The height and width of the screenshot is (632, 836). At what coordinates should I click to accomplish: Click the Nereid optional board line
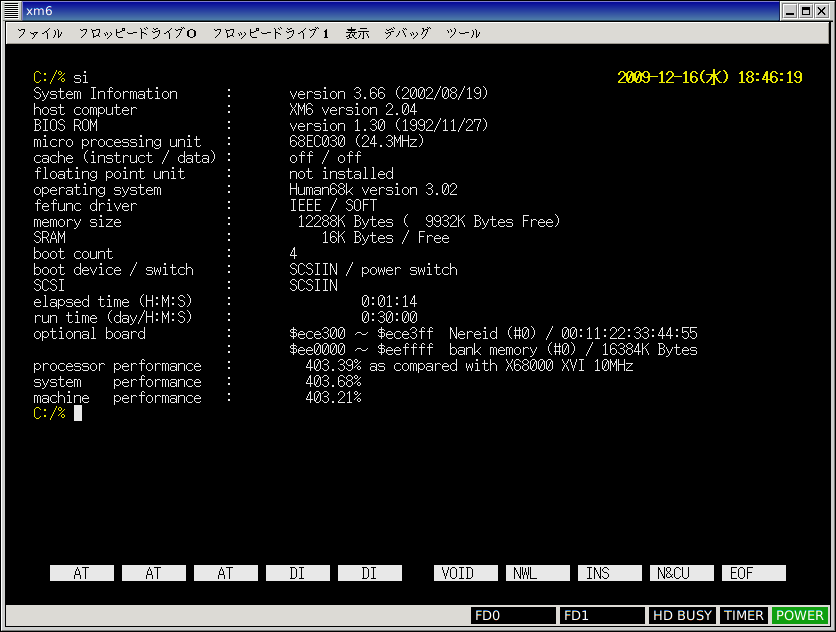(493, 334)
